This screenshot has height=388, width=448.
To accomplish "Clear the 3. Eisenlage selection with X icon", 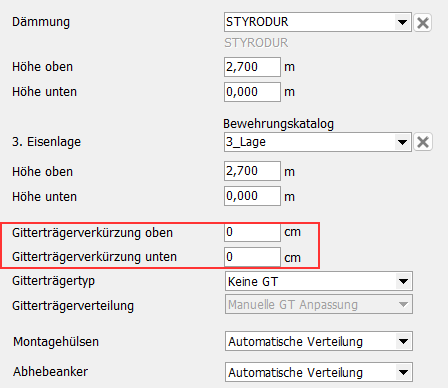I will pos(423,142).
